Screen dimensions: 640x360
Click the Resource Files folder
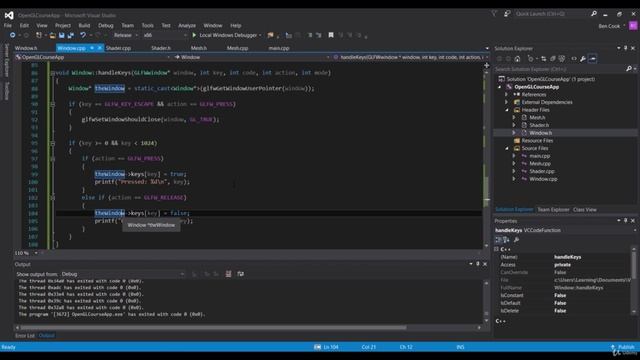coord(537,140)
